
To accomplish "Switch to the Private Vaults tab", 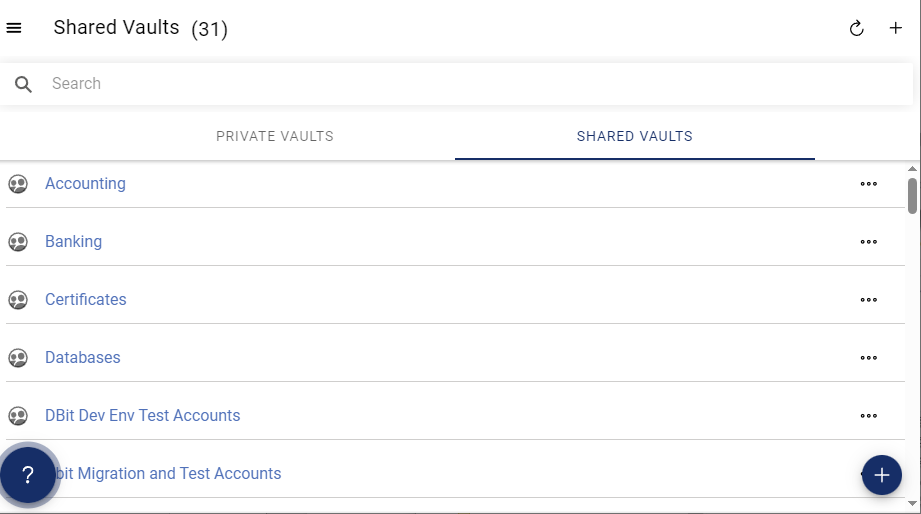I will coord(274,136).
